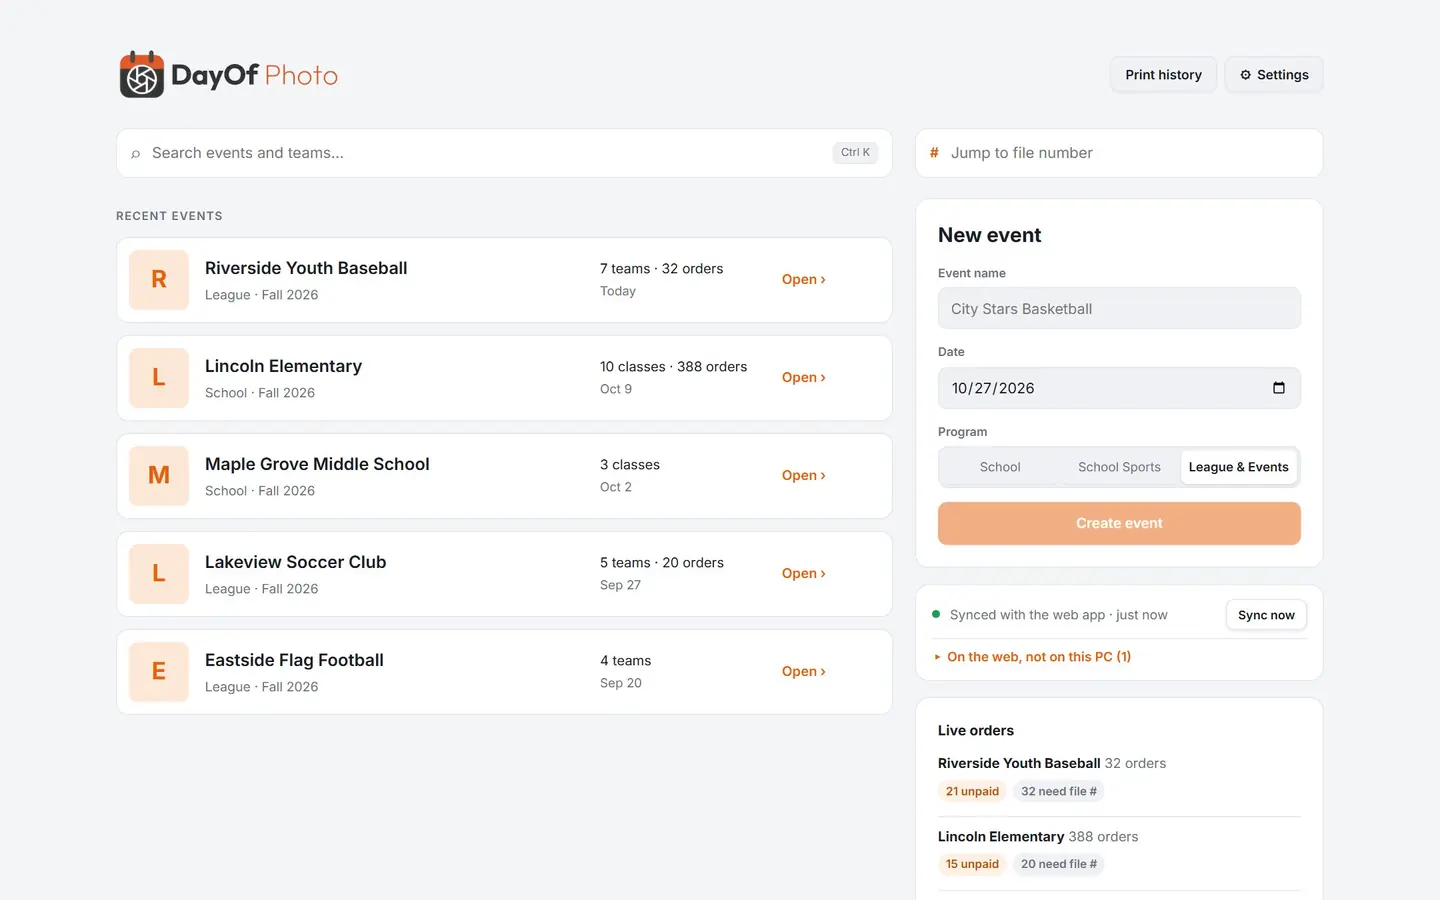Click the E avatar for Eastside Flag Football
The width and height of the screenshot is (1440, 900).
[x=159, y=672]
